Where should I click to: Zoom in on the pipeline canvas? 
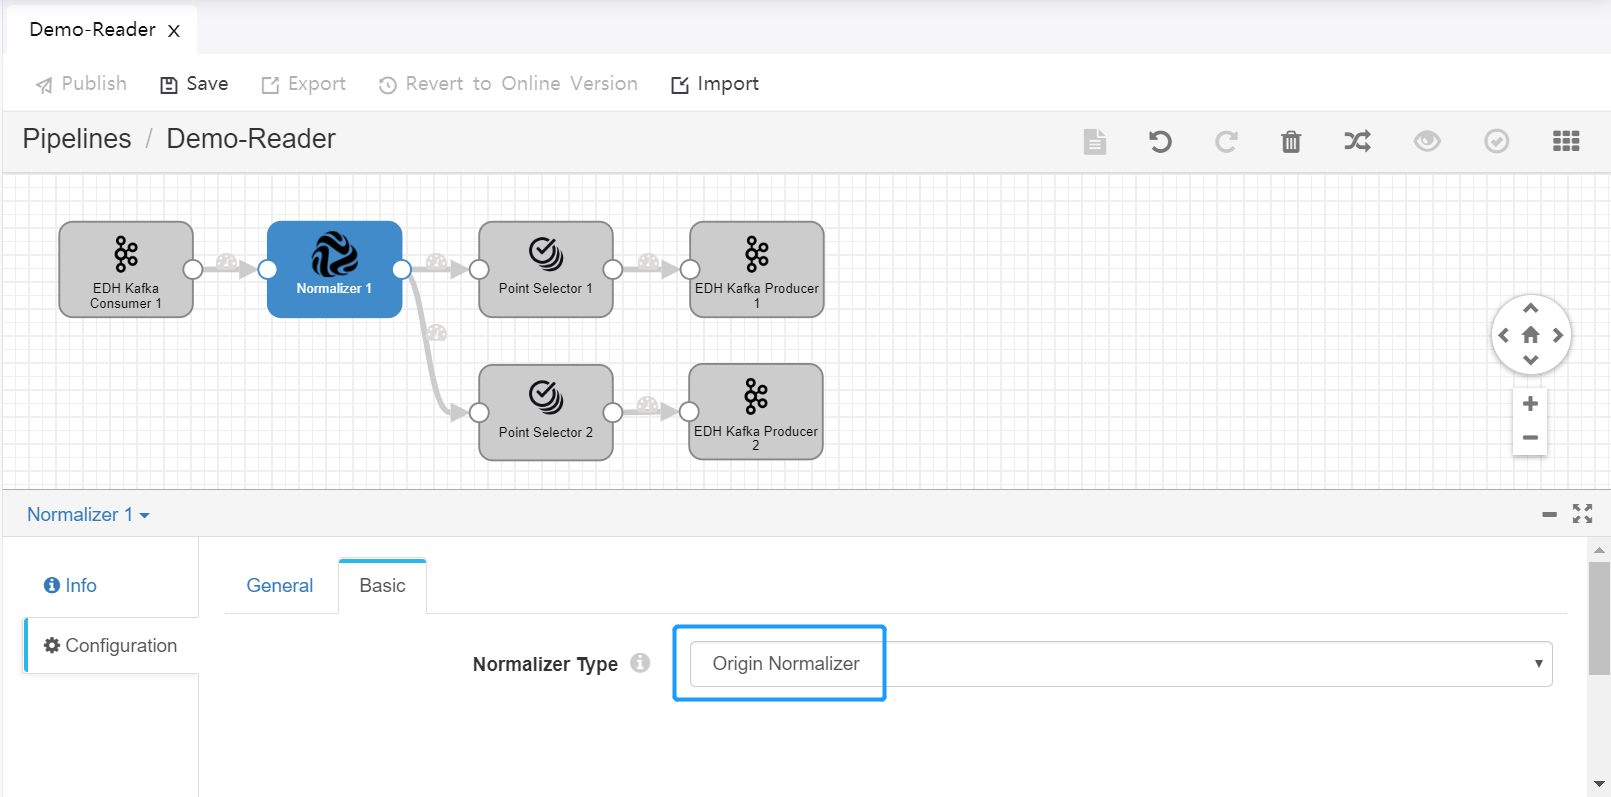[x=1530, y=404]
